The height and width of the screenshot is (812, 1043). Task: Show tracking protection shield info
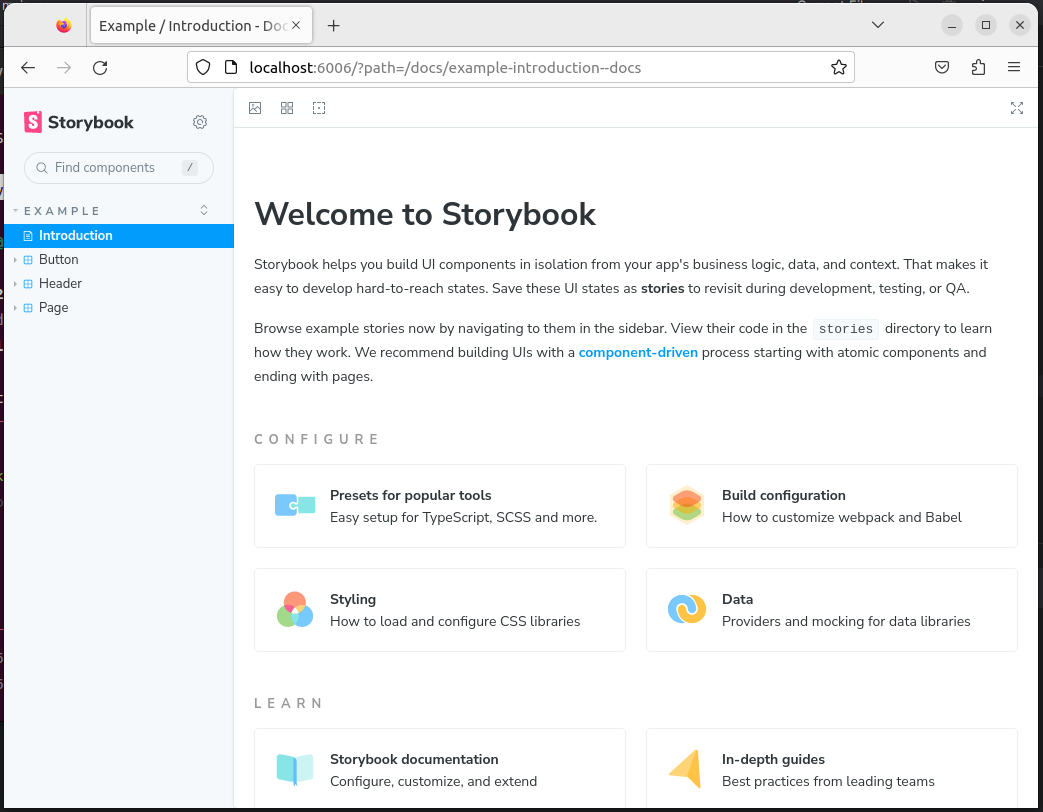[203, 67]
